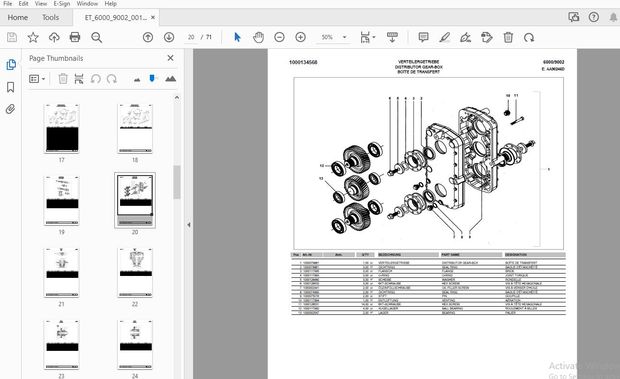Reduce thumbnail size with small mountain icon
The width and height of the screenshot is (620, 379).
(x=137, y=80)
